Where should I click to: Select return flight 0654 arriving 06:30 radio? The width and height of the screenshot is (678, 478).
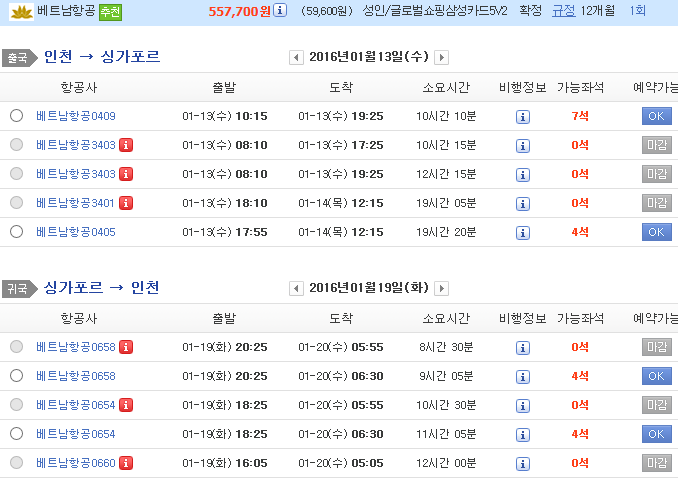click(x=16, y=434)
